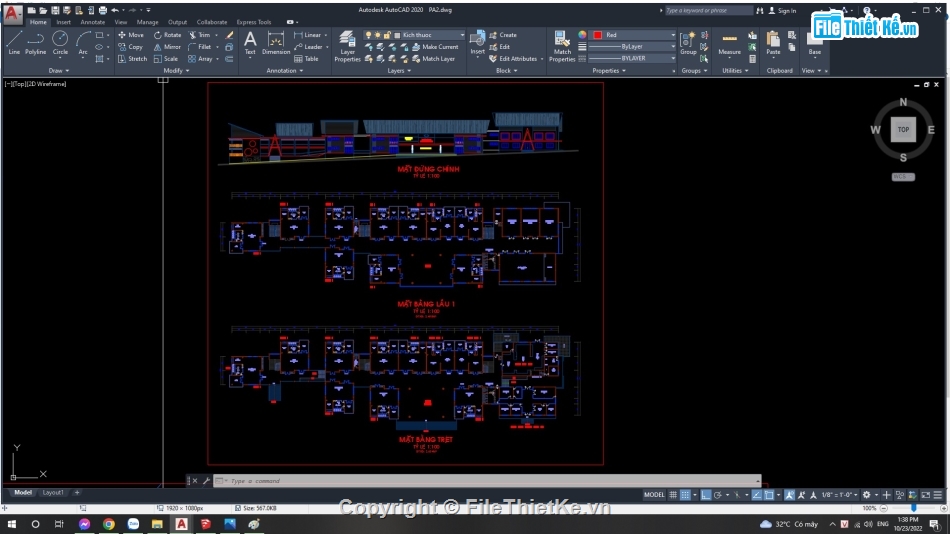Toggle polar tracking in status bar
Image resolution: width=950 pixels, height=534 pixels.
(x=718, y=495)
